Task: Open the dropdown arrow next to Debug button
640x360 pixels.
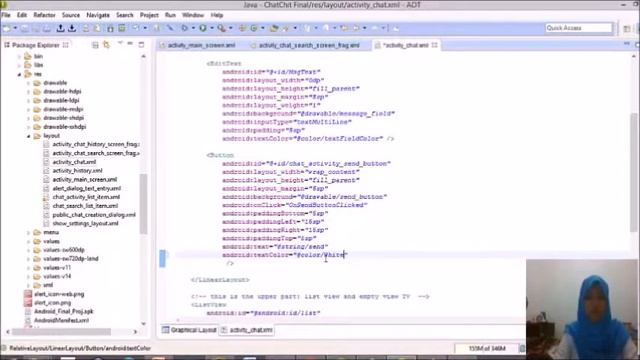Action: [x=193, y=28]
